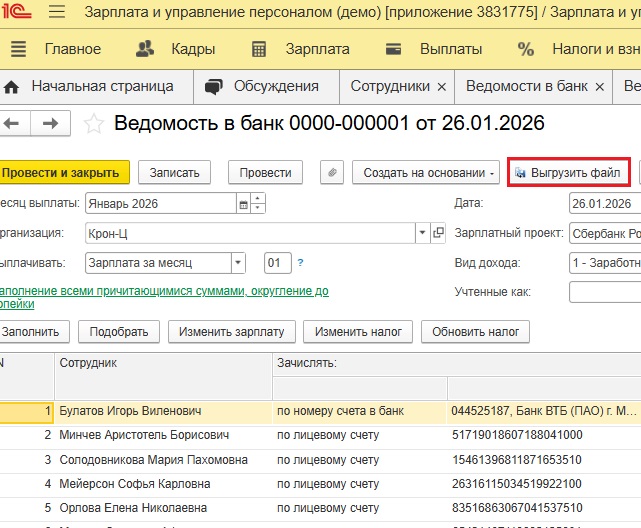Screen dimensions: 641x528
Task: Click the Сотрудник column header
Action: coord(164,376)
